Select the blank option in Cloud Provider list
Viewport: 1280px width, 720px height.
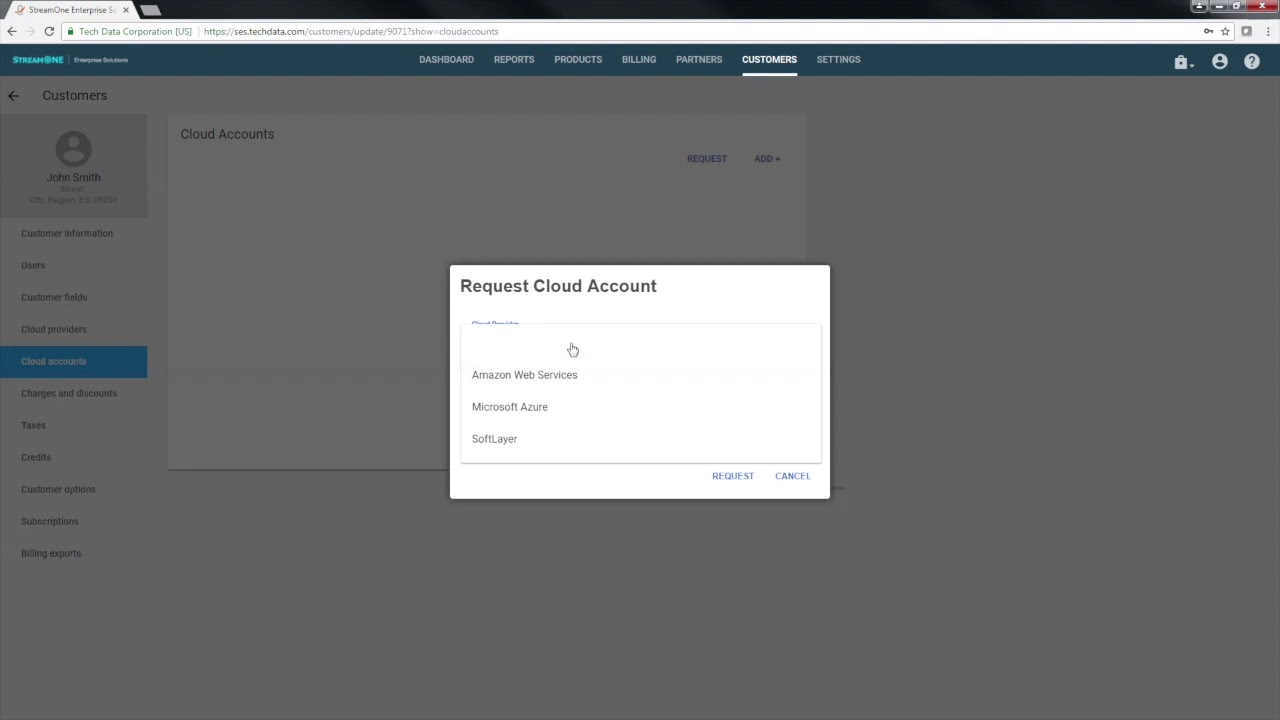click(640, 345)
